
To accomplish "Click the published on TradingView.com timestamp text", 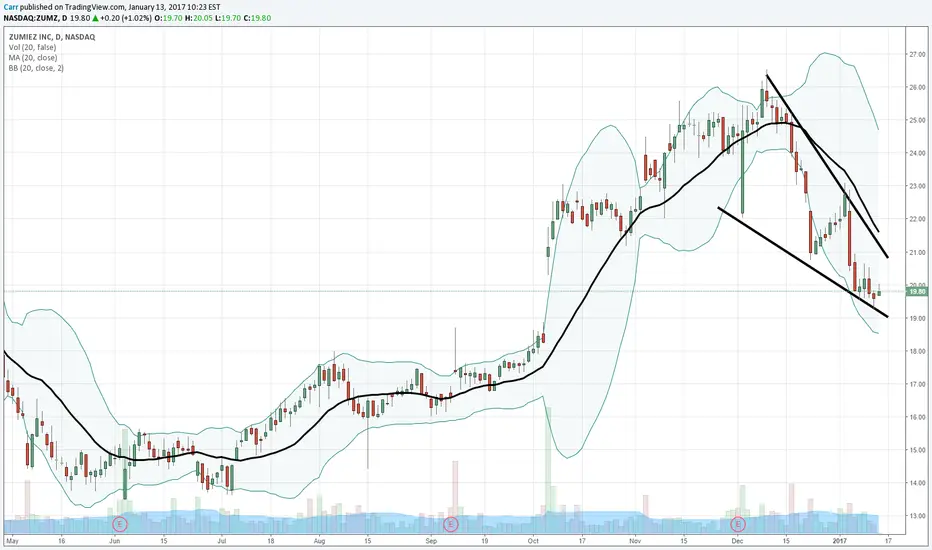I will [119, 7].
